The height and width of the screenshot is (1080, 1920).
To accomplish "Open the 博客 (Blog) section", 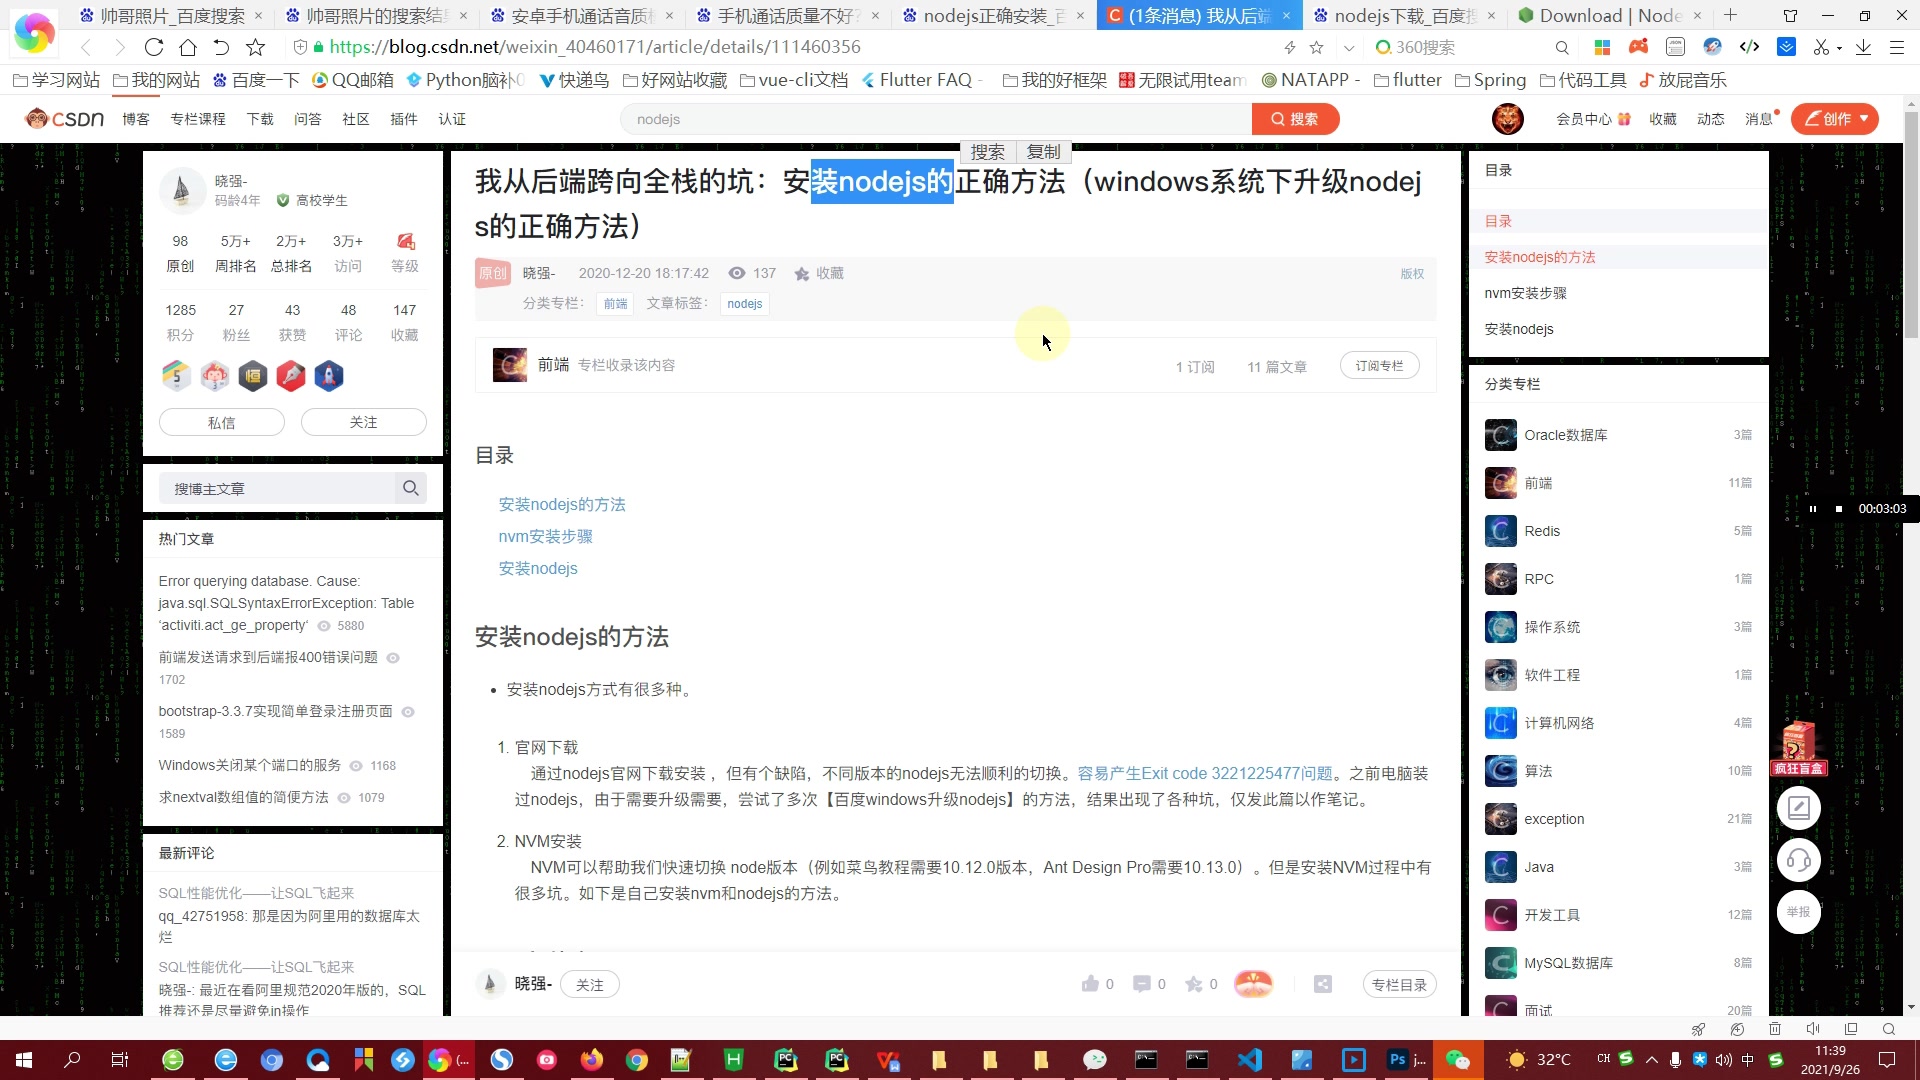I will 136,119.
